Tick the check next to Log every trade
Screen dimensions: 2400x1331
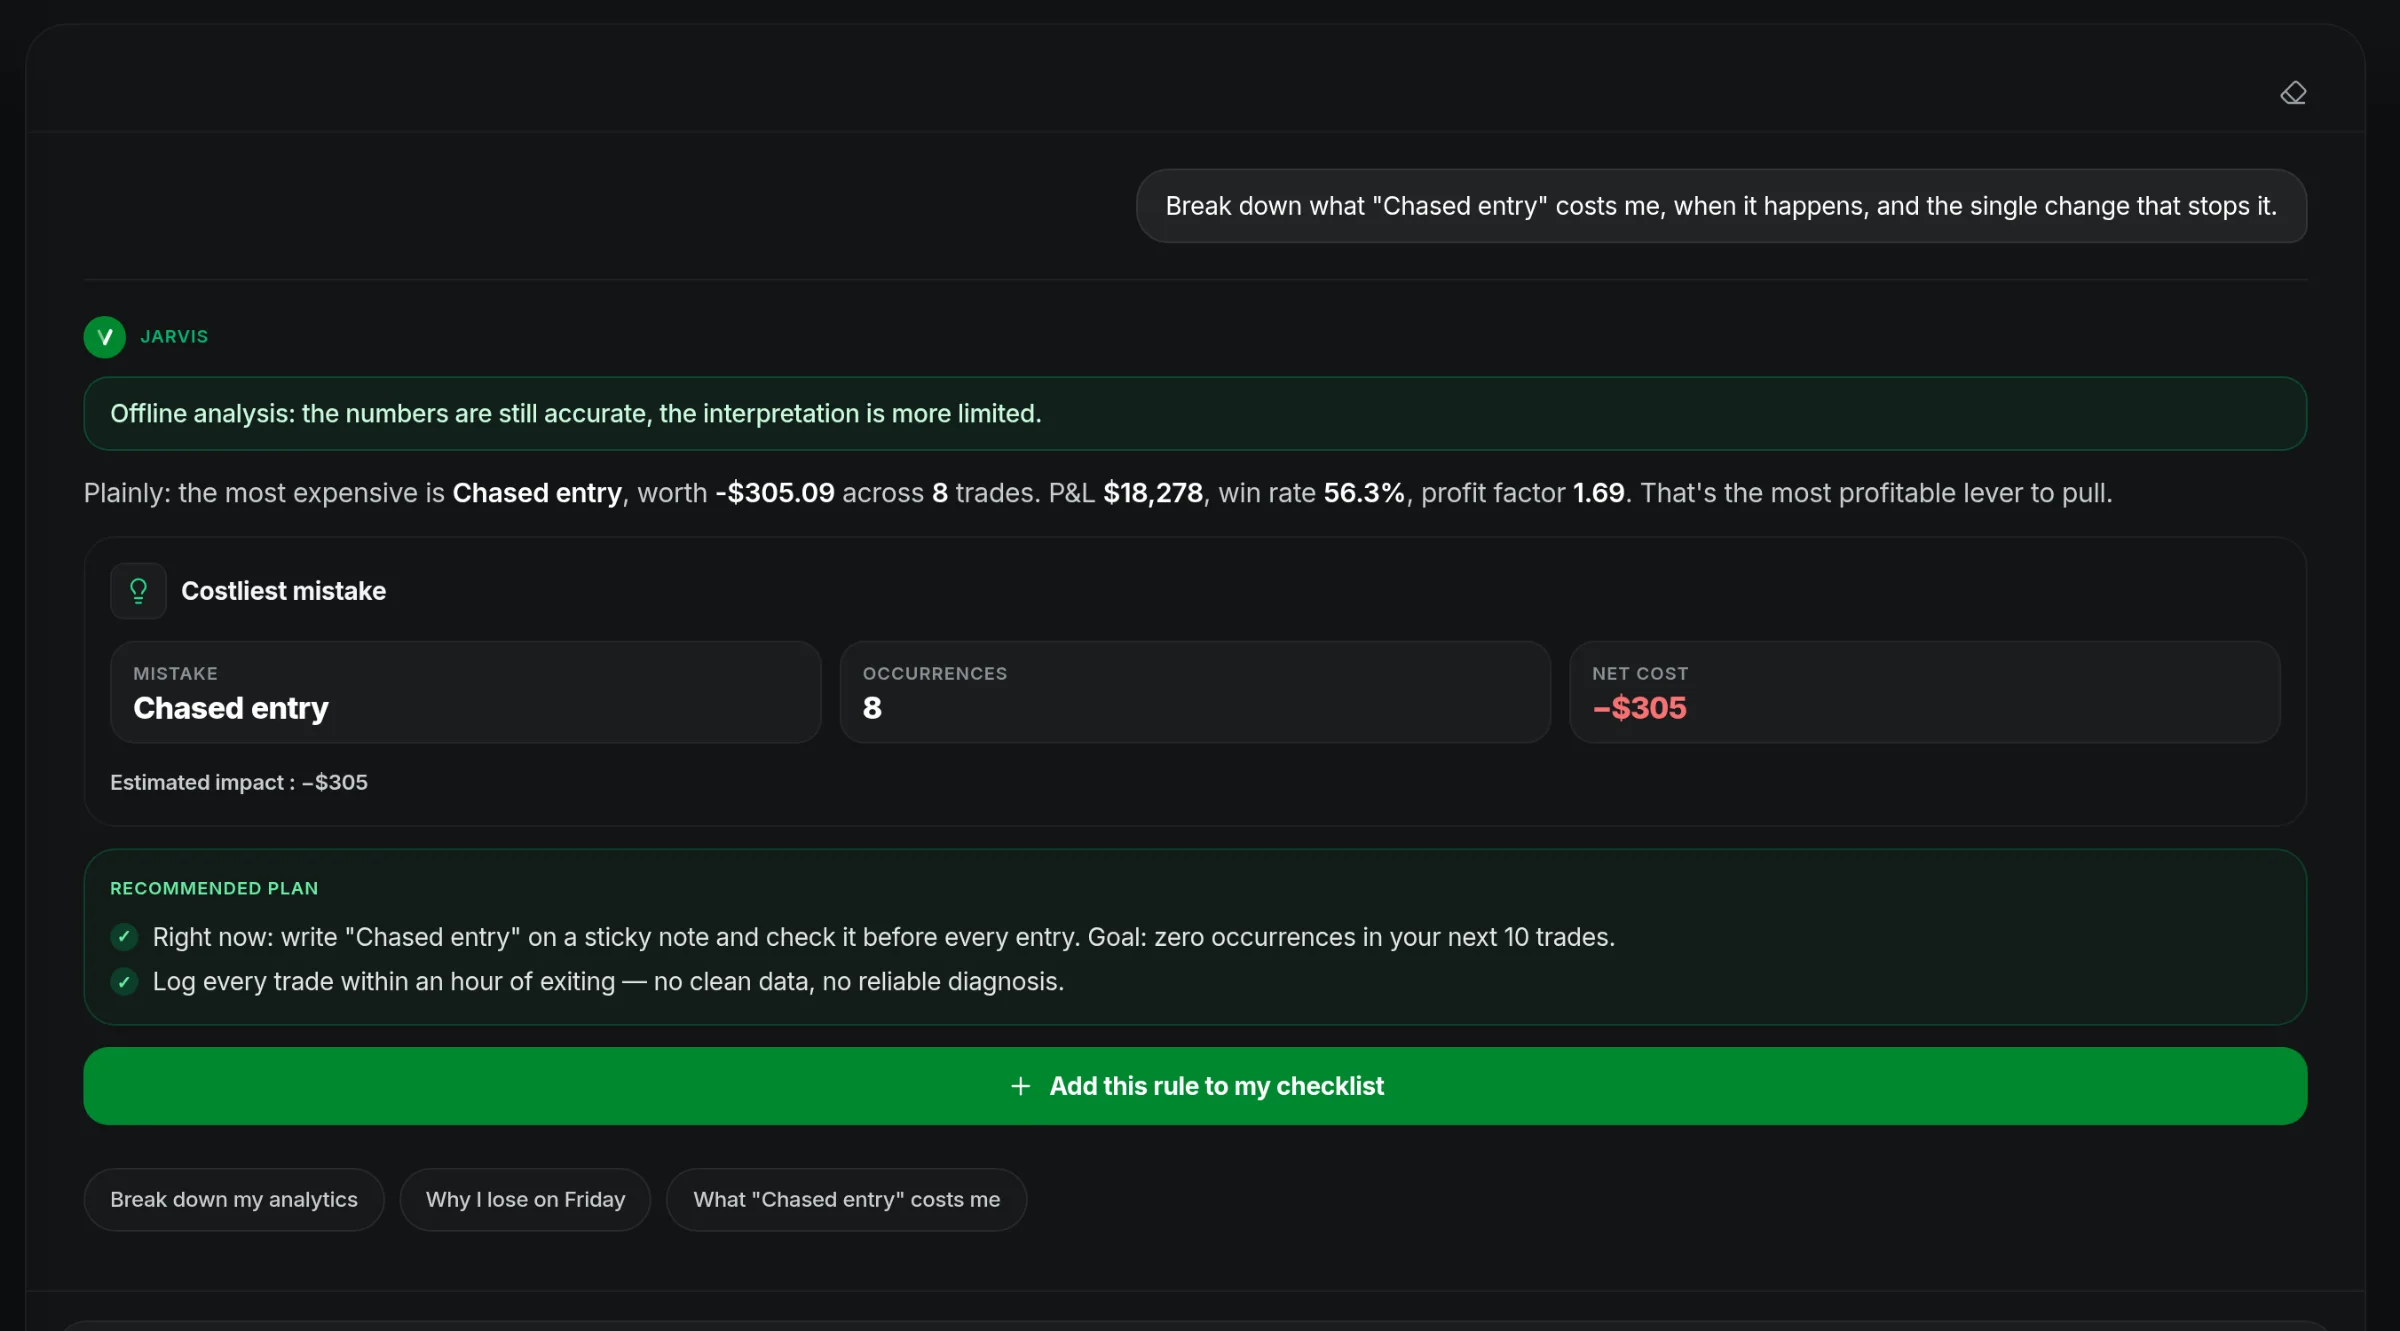[124, 982]
